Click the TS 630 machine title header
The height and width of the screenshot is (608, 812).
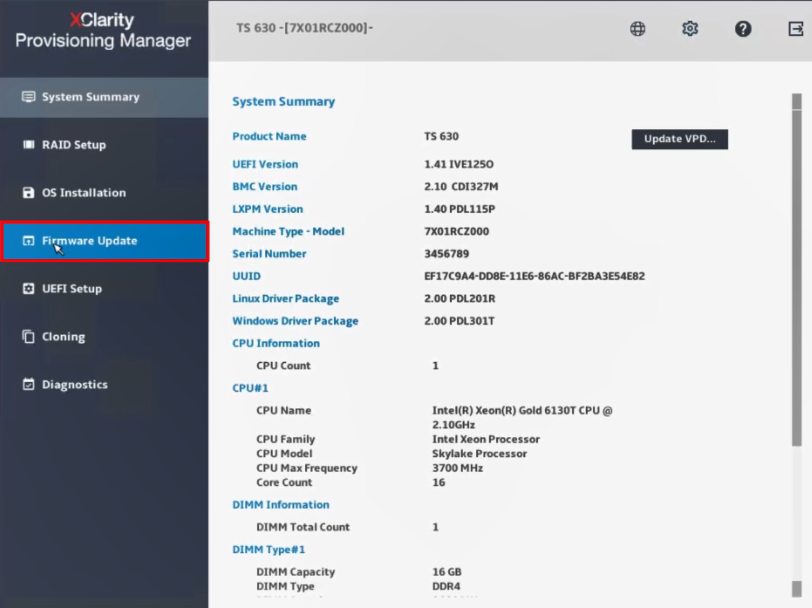click(x=304, y=29)
